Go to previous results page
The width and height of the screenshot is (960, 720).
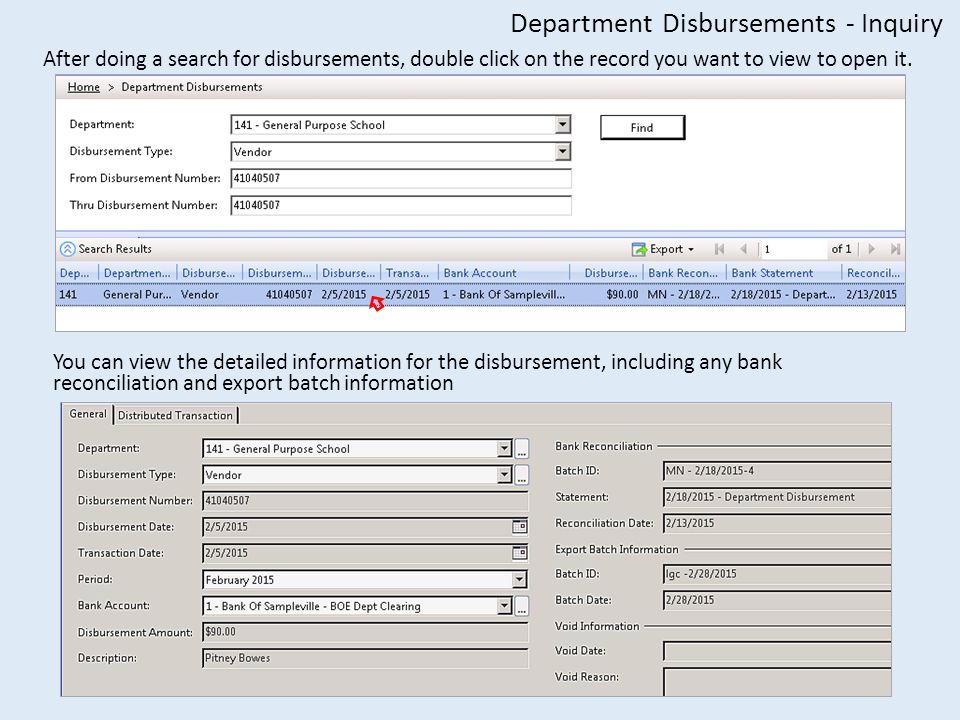click(x=744, y=249)
